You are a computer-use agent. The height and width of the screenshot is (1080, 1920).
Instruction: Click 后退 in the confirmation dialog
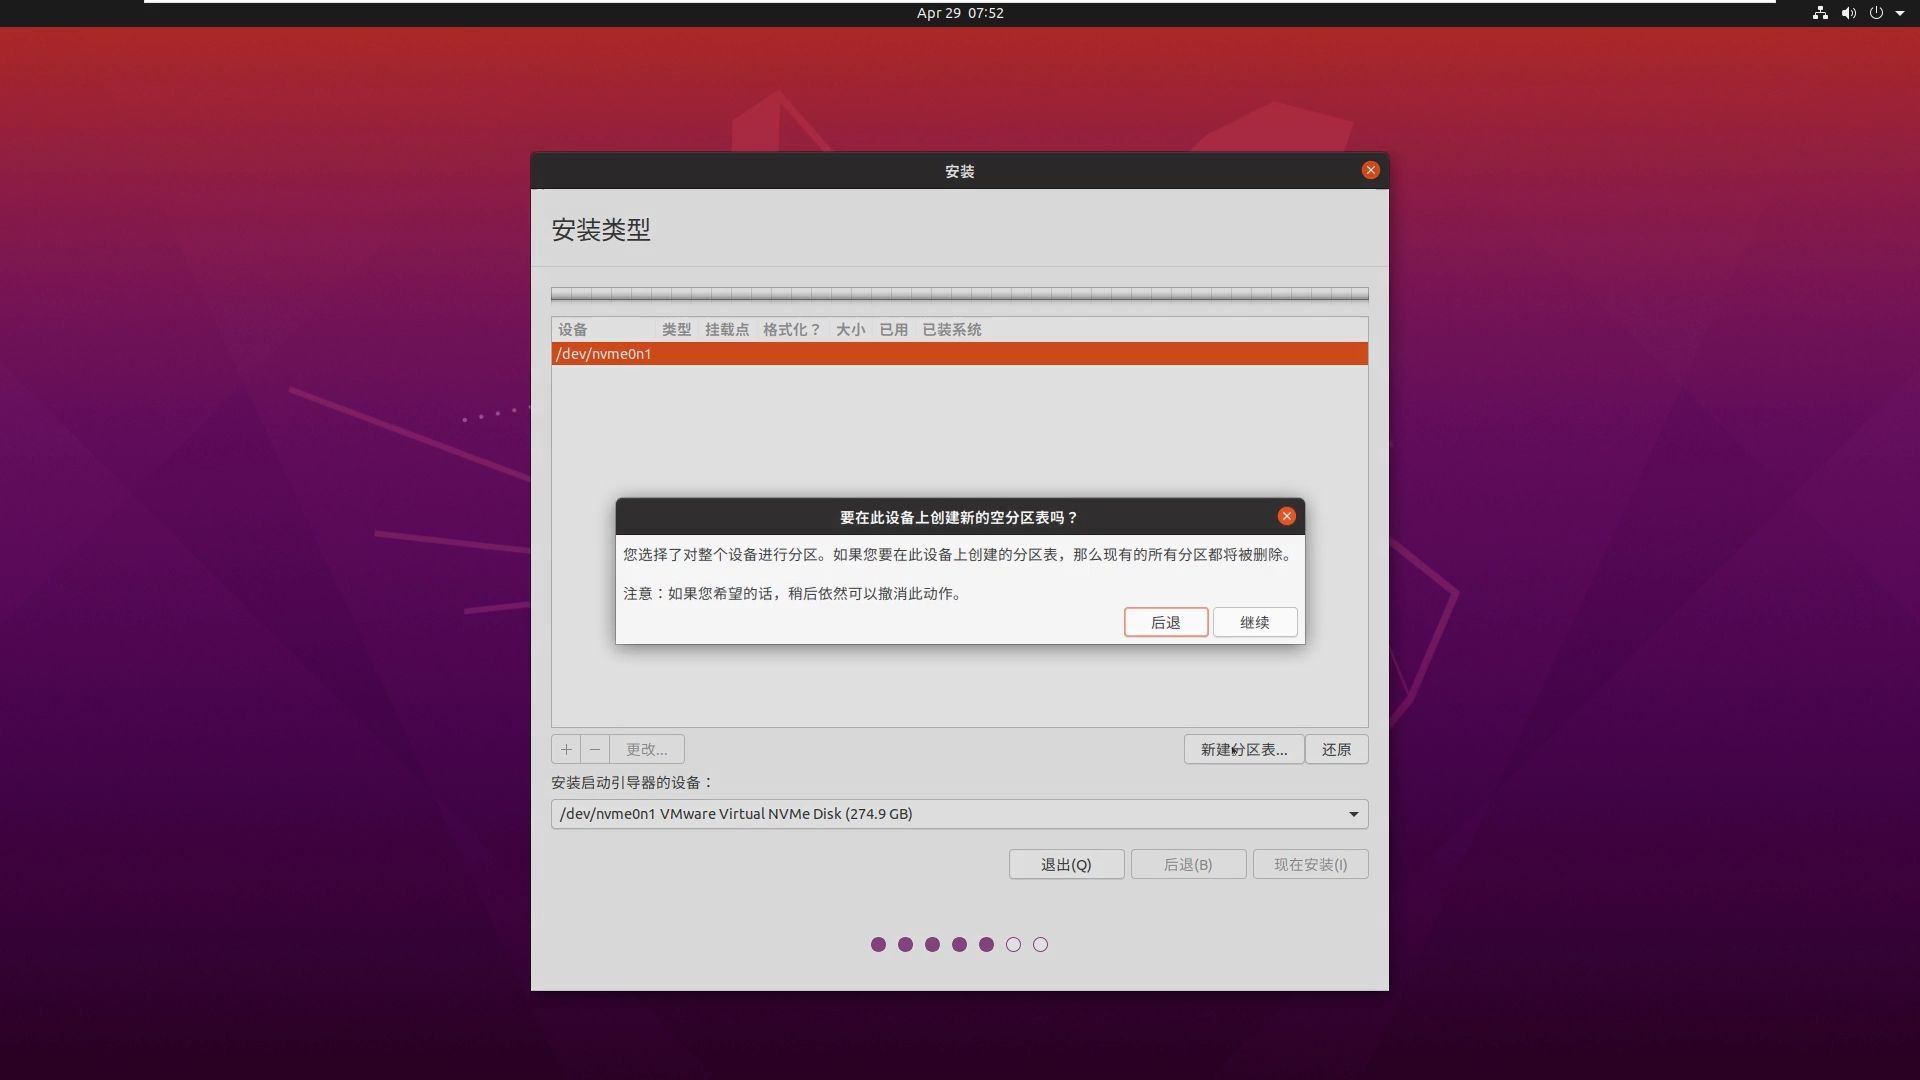pos(1165,622)
